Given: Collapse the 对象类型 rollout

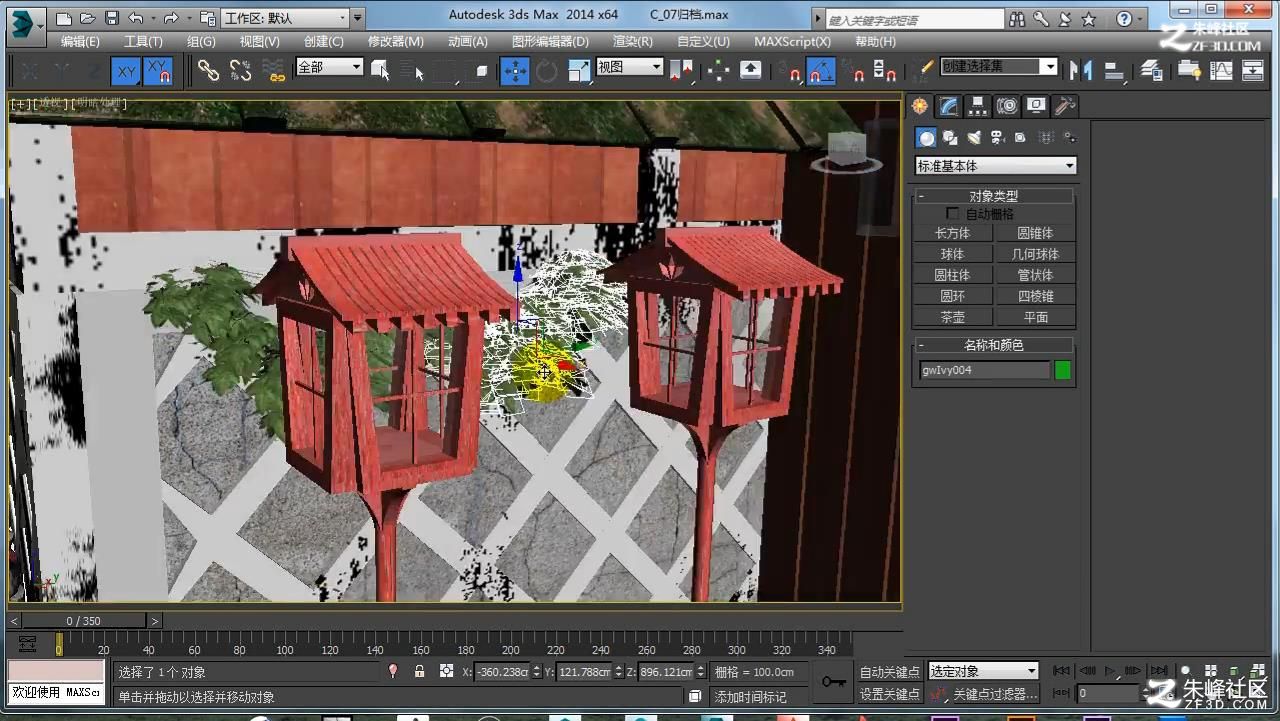Looking at the screenshot, I should coord(993,196).
